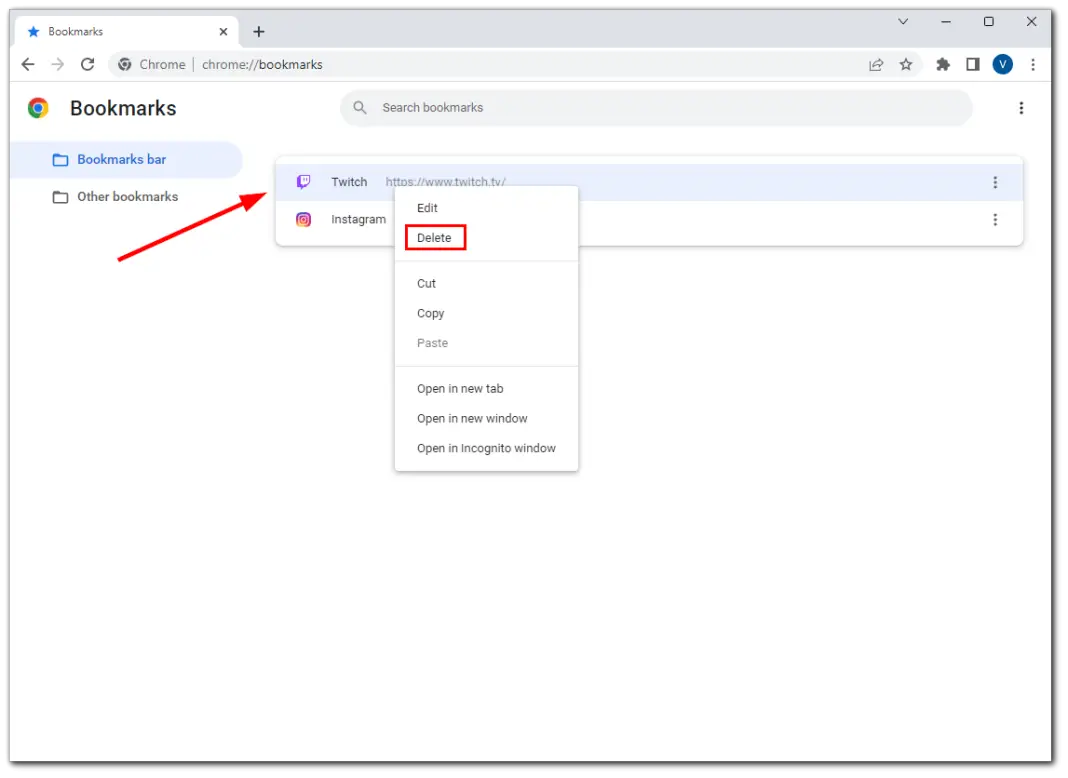The height and width of the screenshot is (778, 1068).
Task: Open the Bookmarks page organize menu
Action: point(1021,107)
